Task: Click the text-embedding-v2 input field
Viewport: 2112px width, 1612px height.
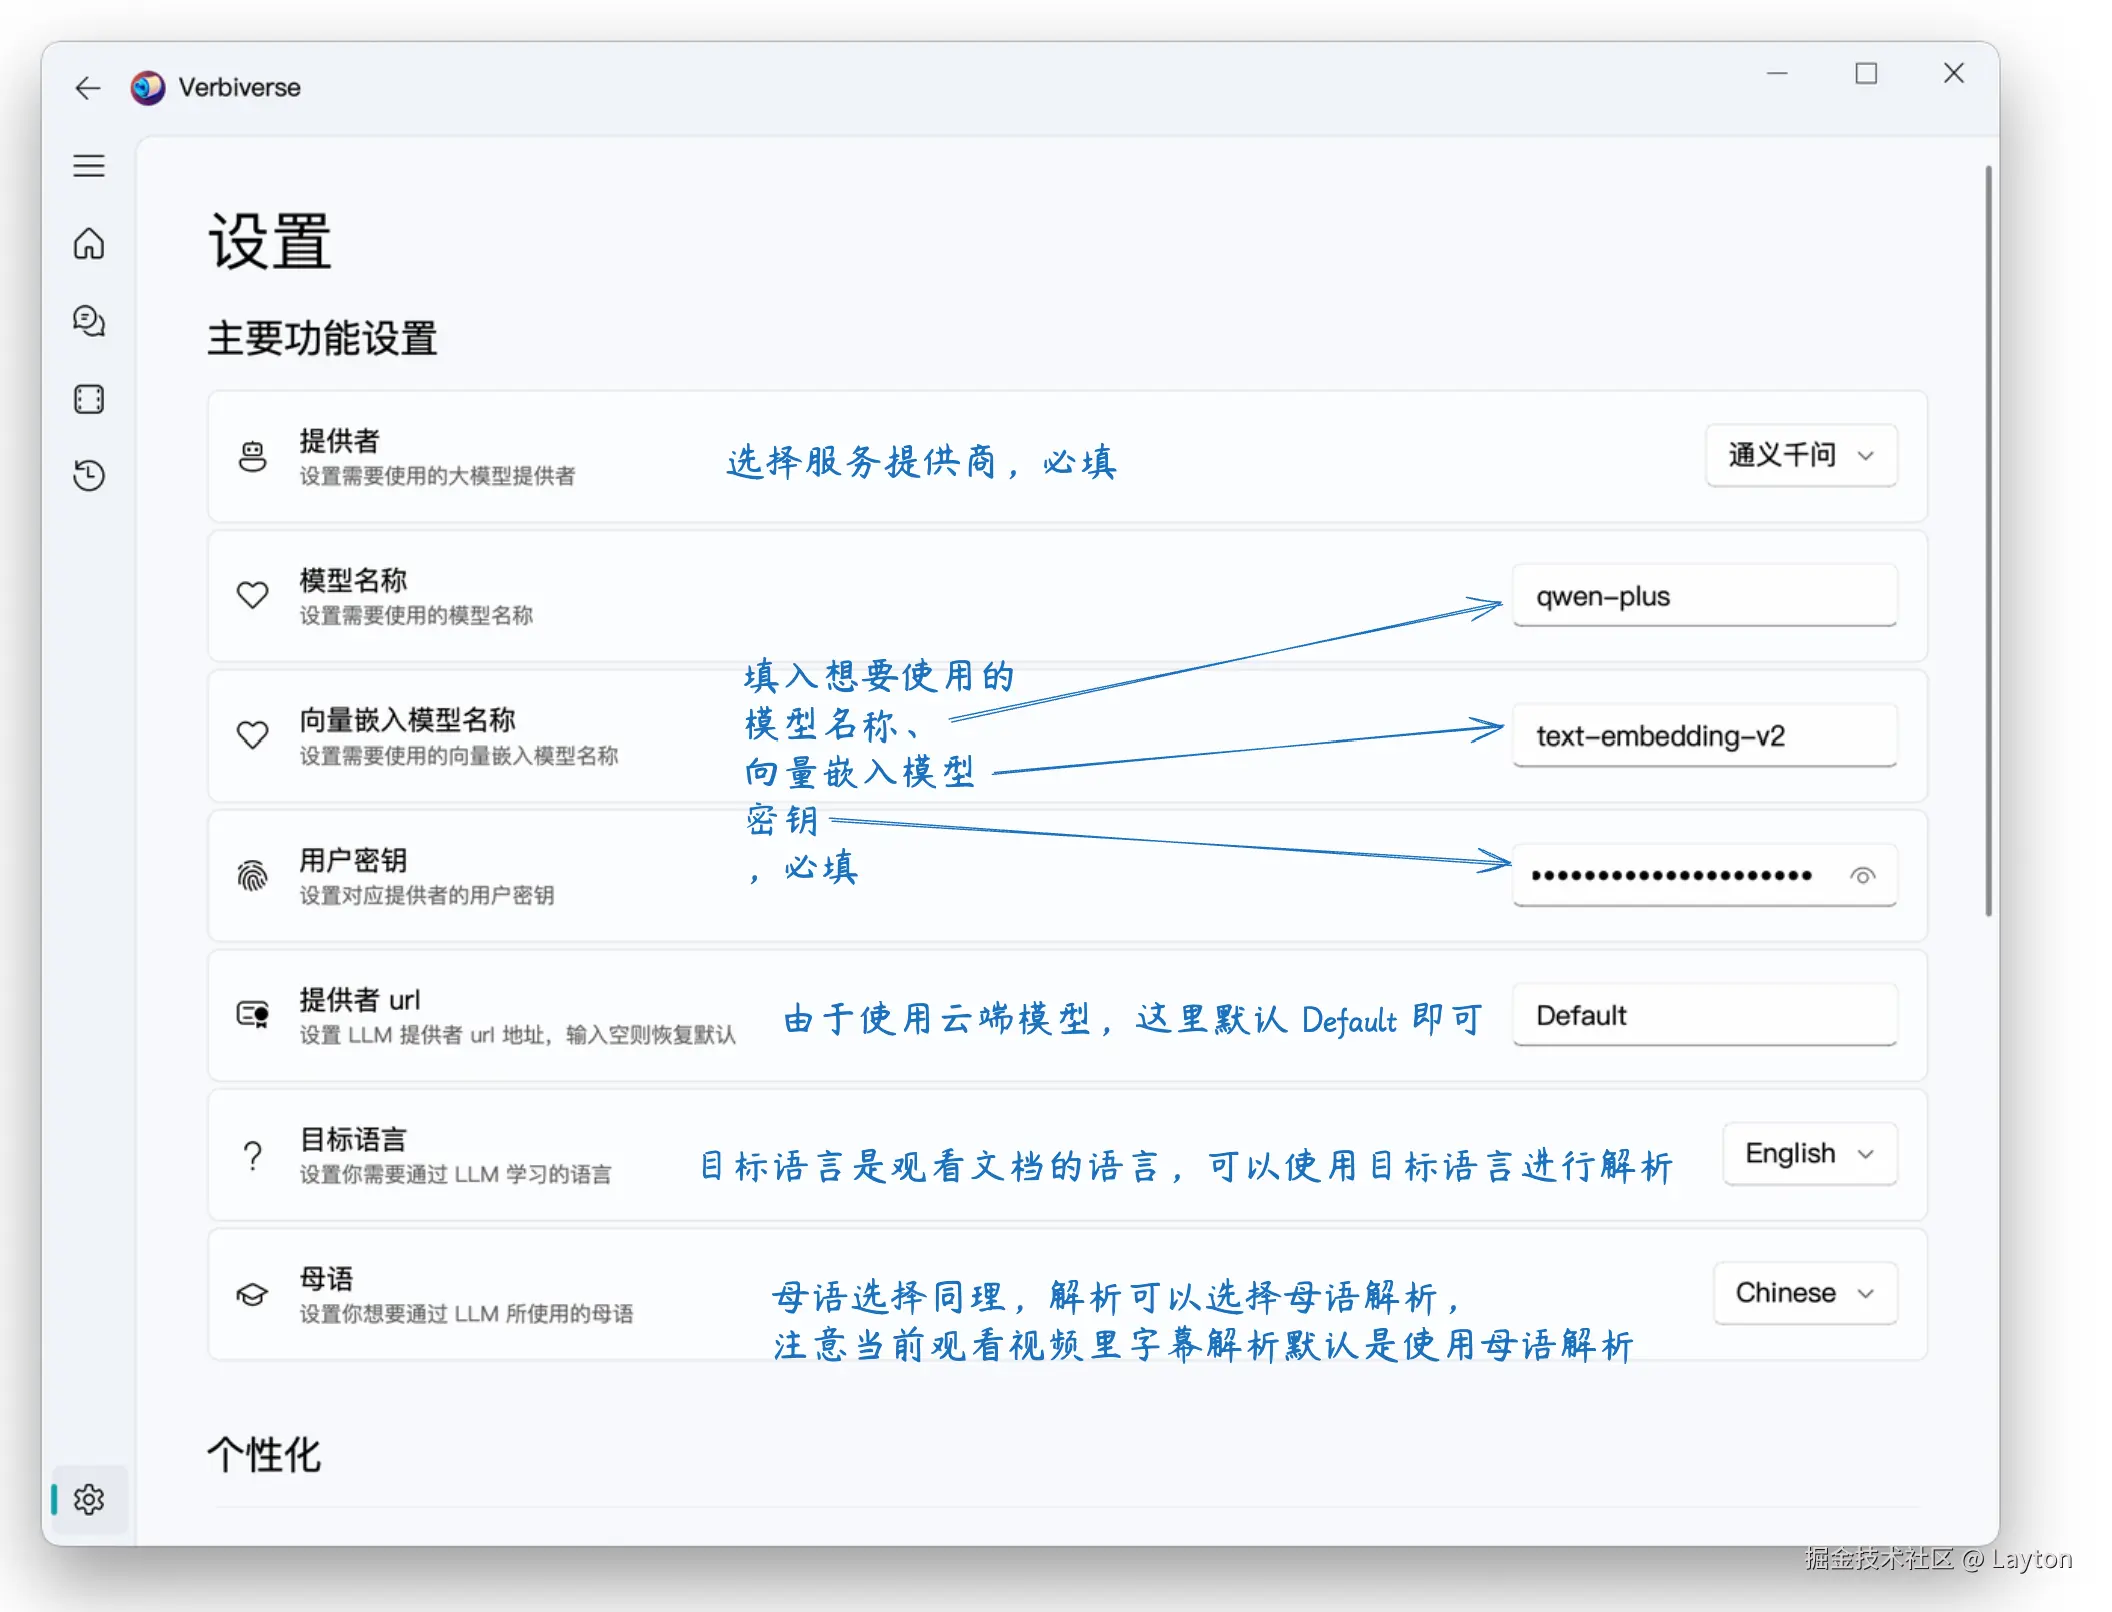Action: 1704,736
